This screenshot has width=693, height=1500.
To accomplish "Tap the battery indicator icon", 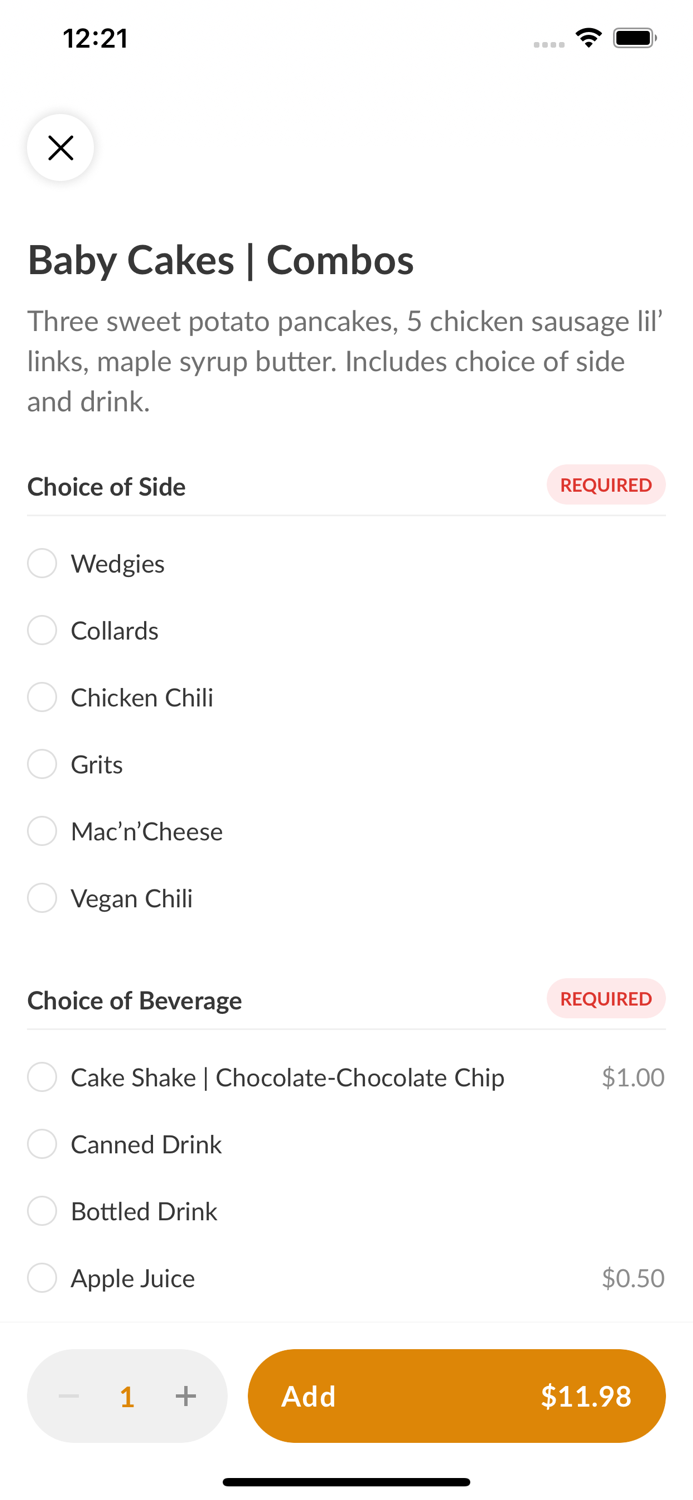I will click(x=634, y=37).
